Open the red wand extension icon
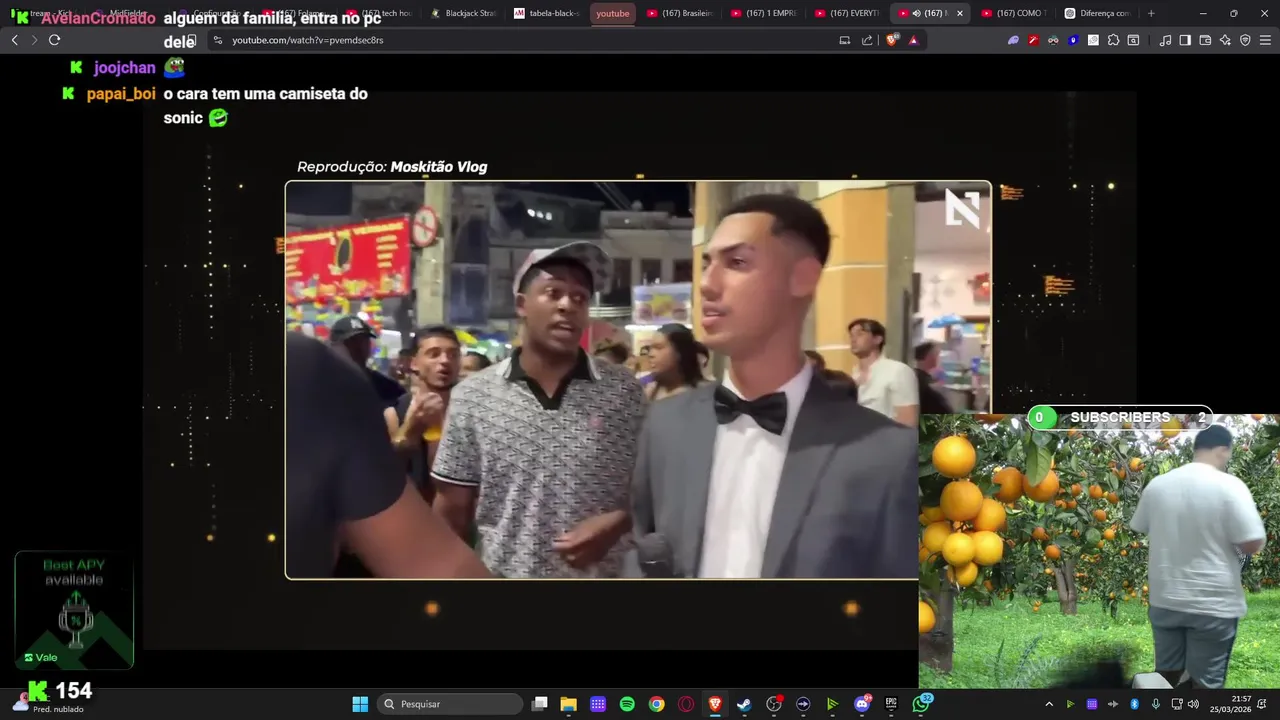Image resolution: width=1280 pixels, height=720 pixels. click(1033, 40)
